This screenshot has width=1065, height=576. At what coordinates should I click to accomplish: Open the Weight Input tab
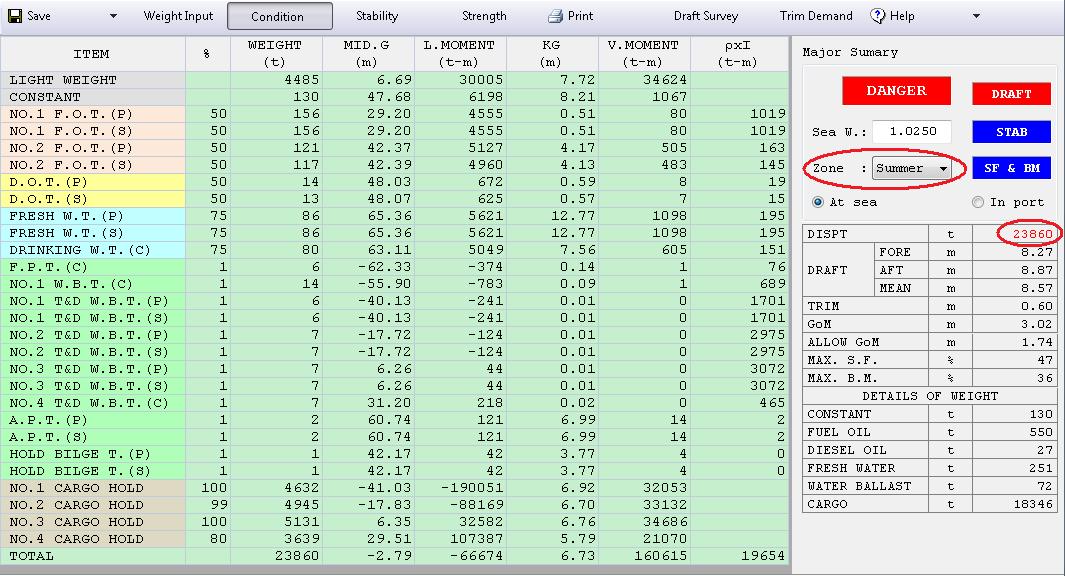[x=178, y=16]
